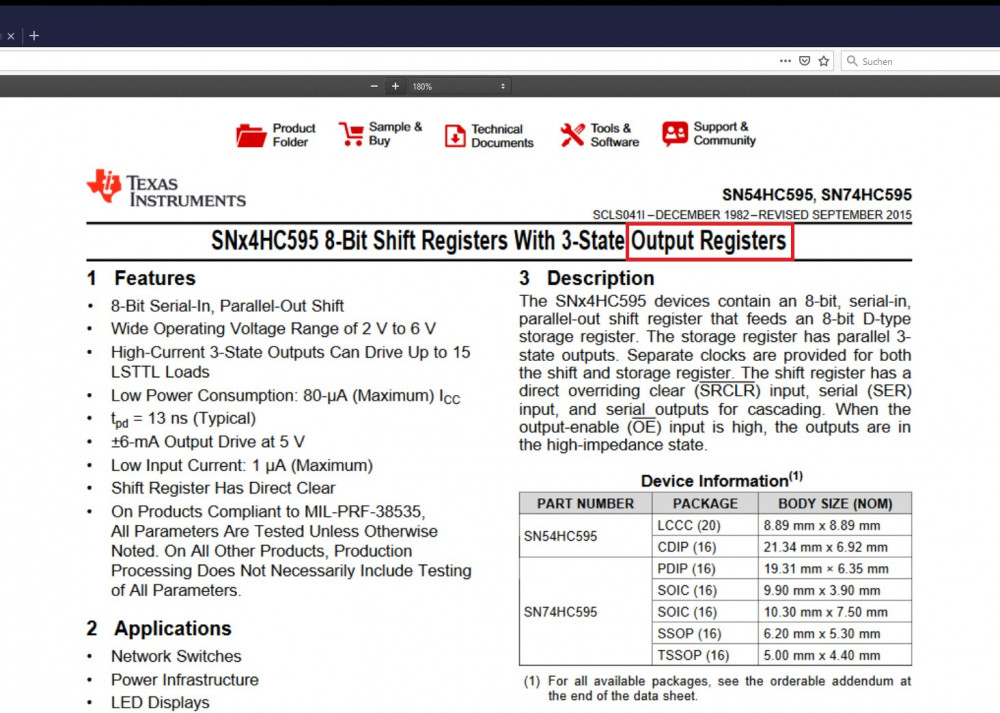Click the Features section heading
Viewport: 1000px width, 713px height.
tap(141, 278)
